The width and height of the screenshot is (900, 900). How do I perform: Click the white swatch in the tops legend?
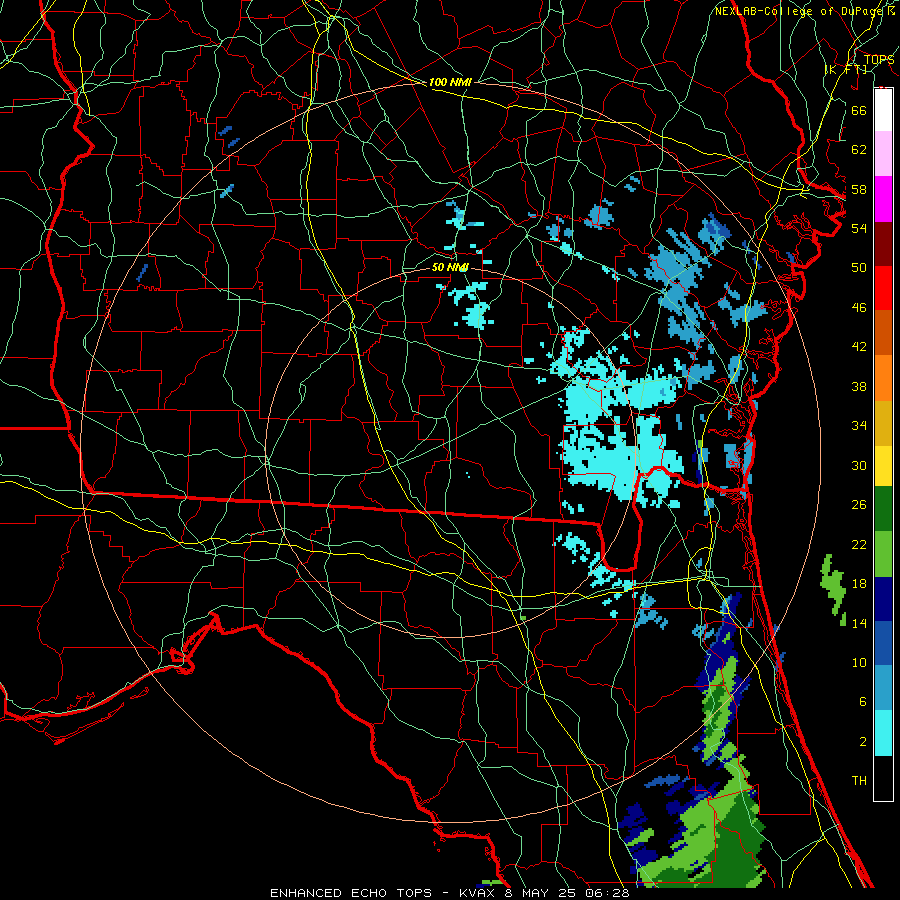pos(883,110)
